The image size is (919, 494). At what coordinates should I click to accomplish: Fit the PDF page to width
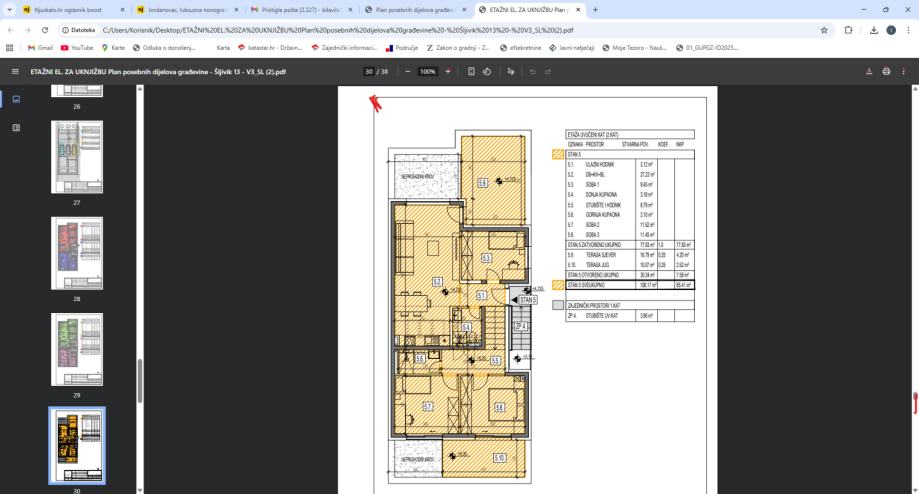pos(471,71)
